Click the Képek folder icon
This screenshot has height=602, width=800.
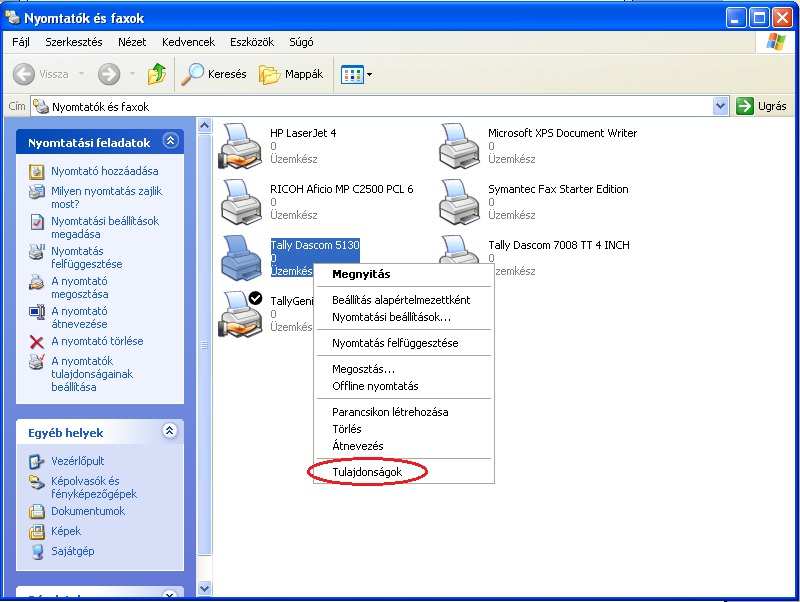pyautogui.click(x=37, y=532)
